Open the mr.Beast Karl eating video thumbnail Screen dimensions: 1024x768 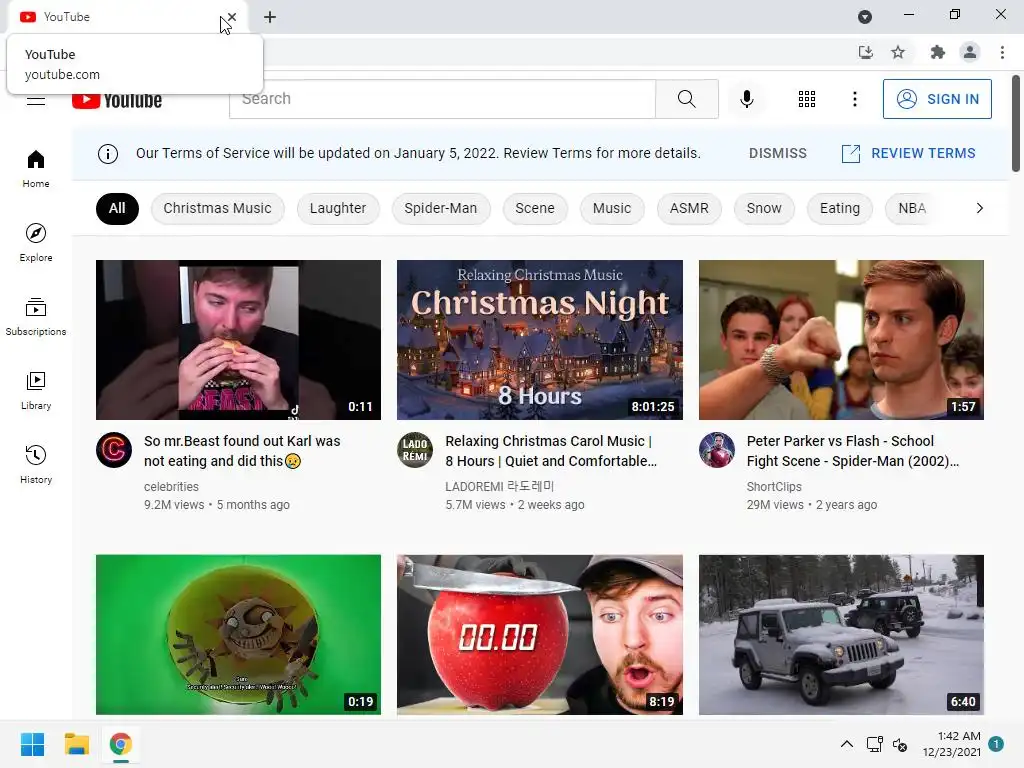(238, 340)
